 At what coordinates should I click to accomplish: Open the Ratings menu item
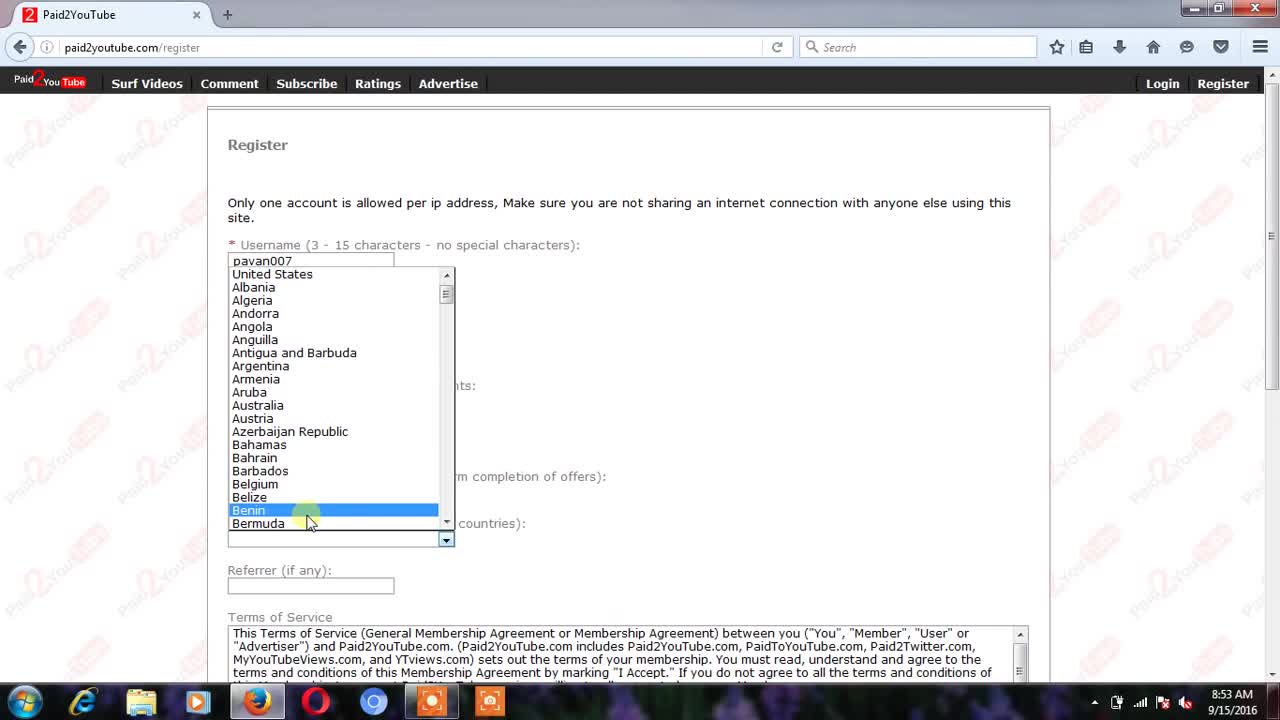378,83
